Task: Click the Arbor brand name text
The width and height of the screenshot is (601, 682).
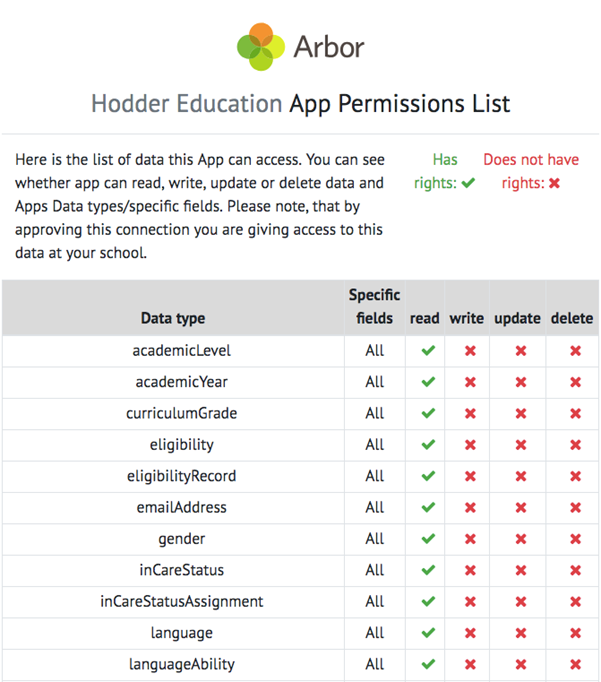Action: [x=329, y=46]
